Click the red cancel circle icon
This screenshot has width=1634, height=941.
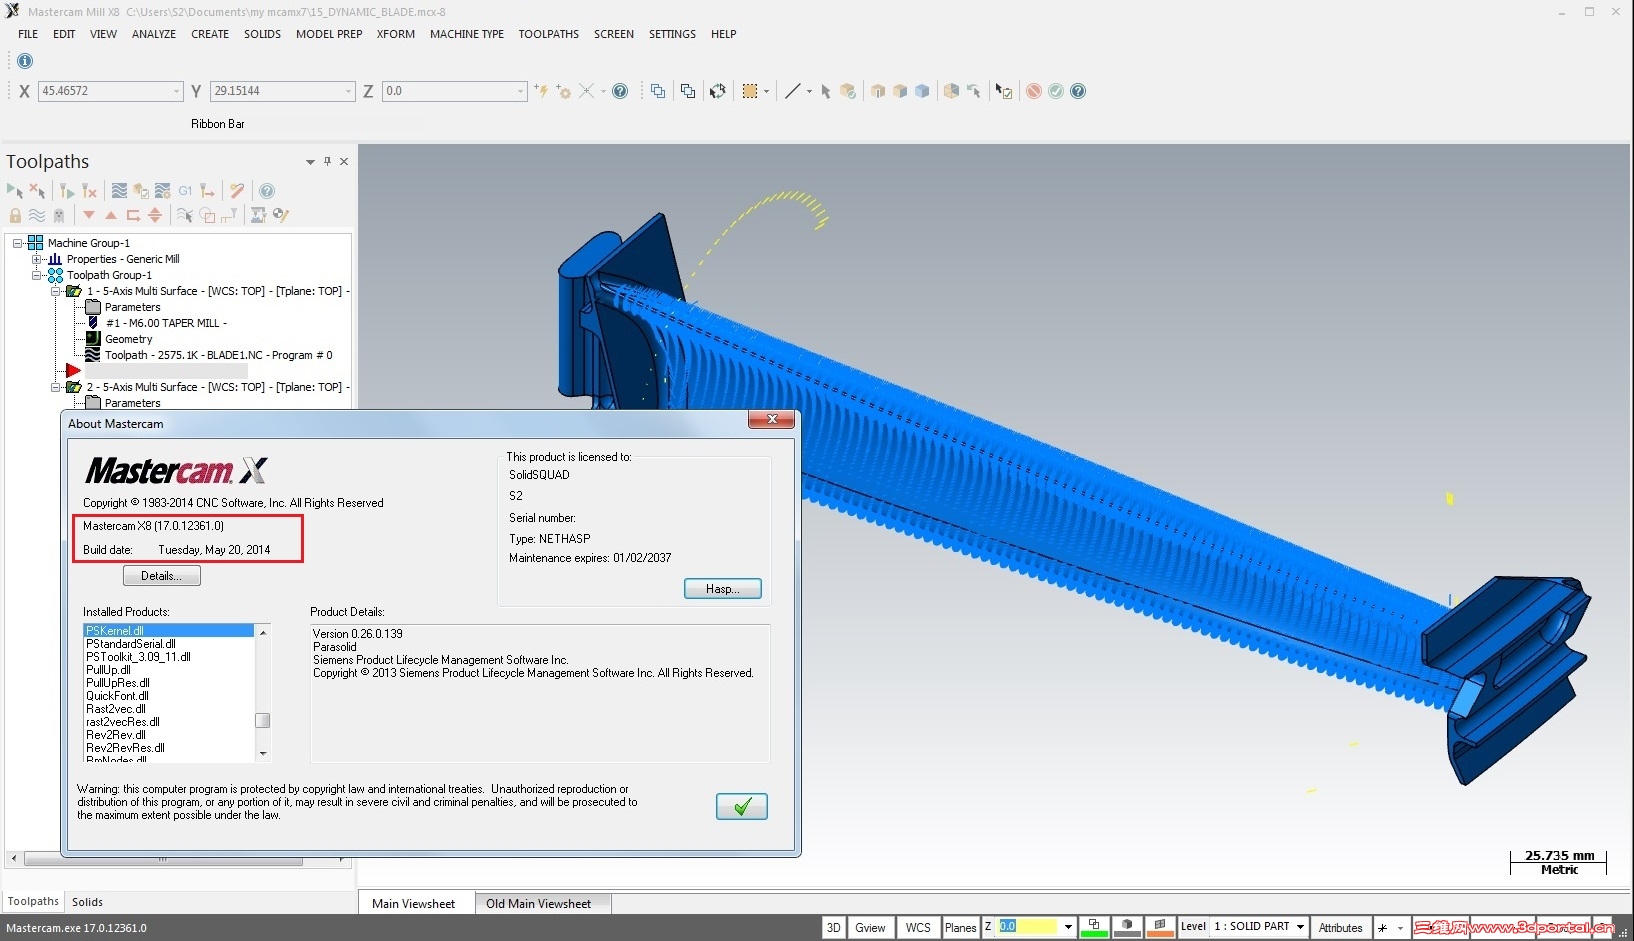click(1034, 91)
